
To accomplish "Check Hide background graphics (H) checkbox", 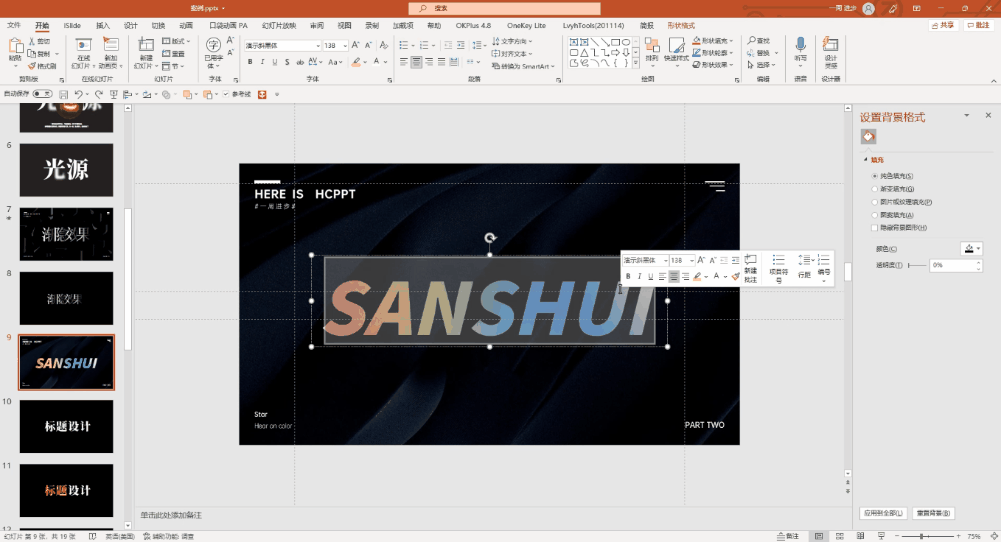I will point(875,227).
